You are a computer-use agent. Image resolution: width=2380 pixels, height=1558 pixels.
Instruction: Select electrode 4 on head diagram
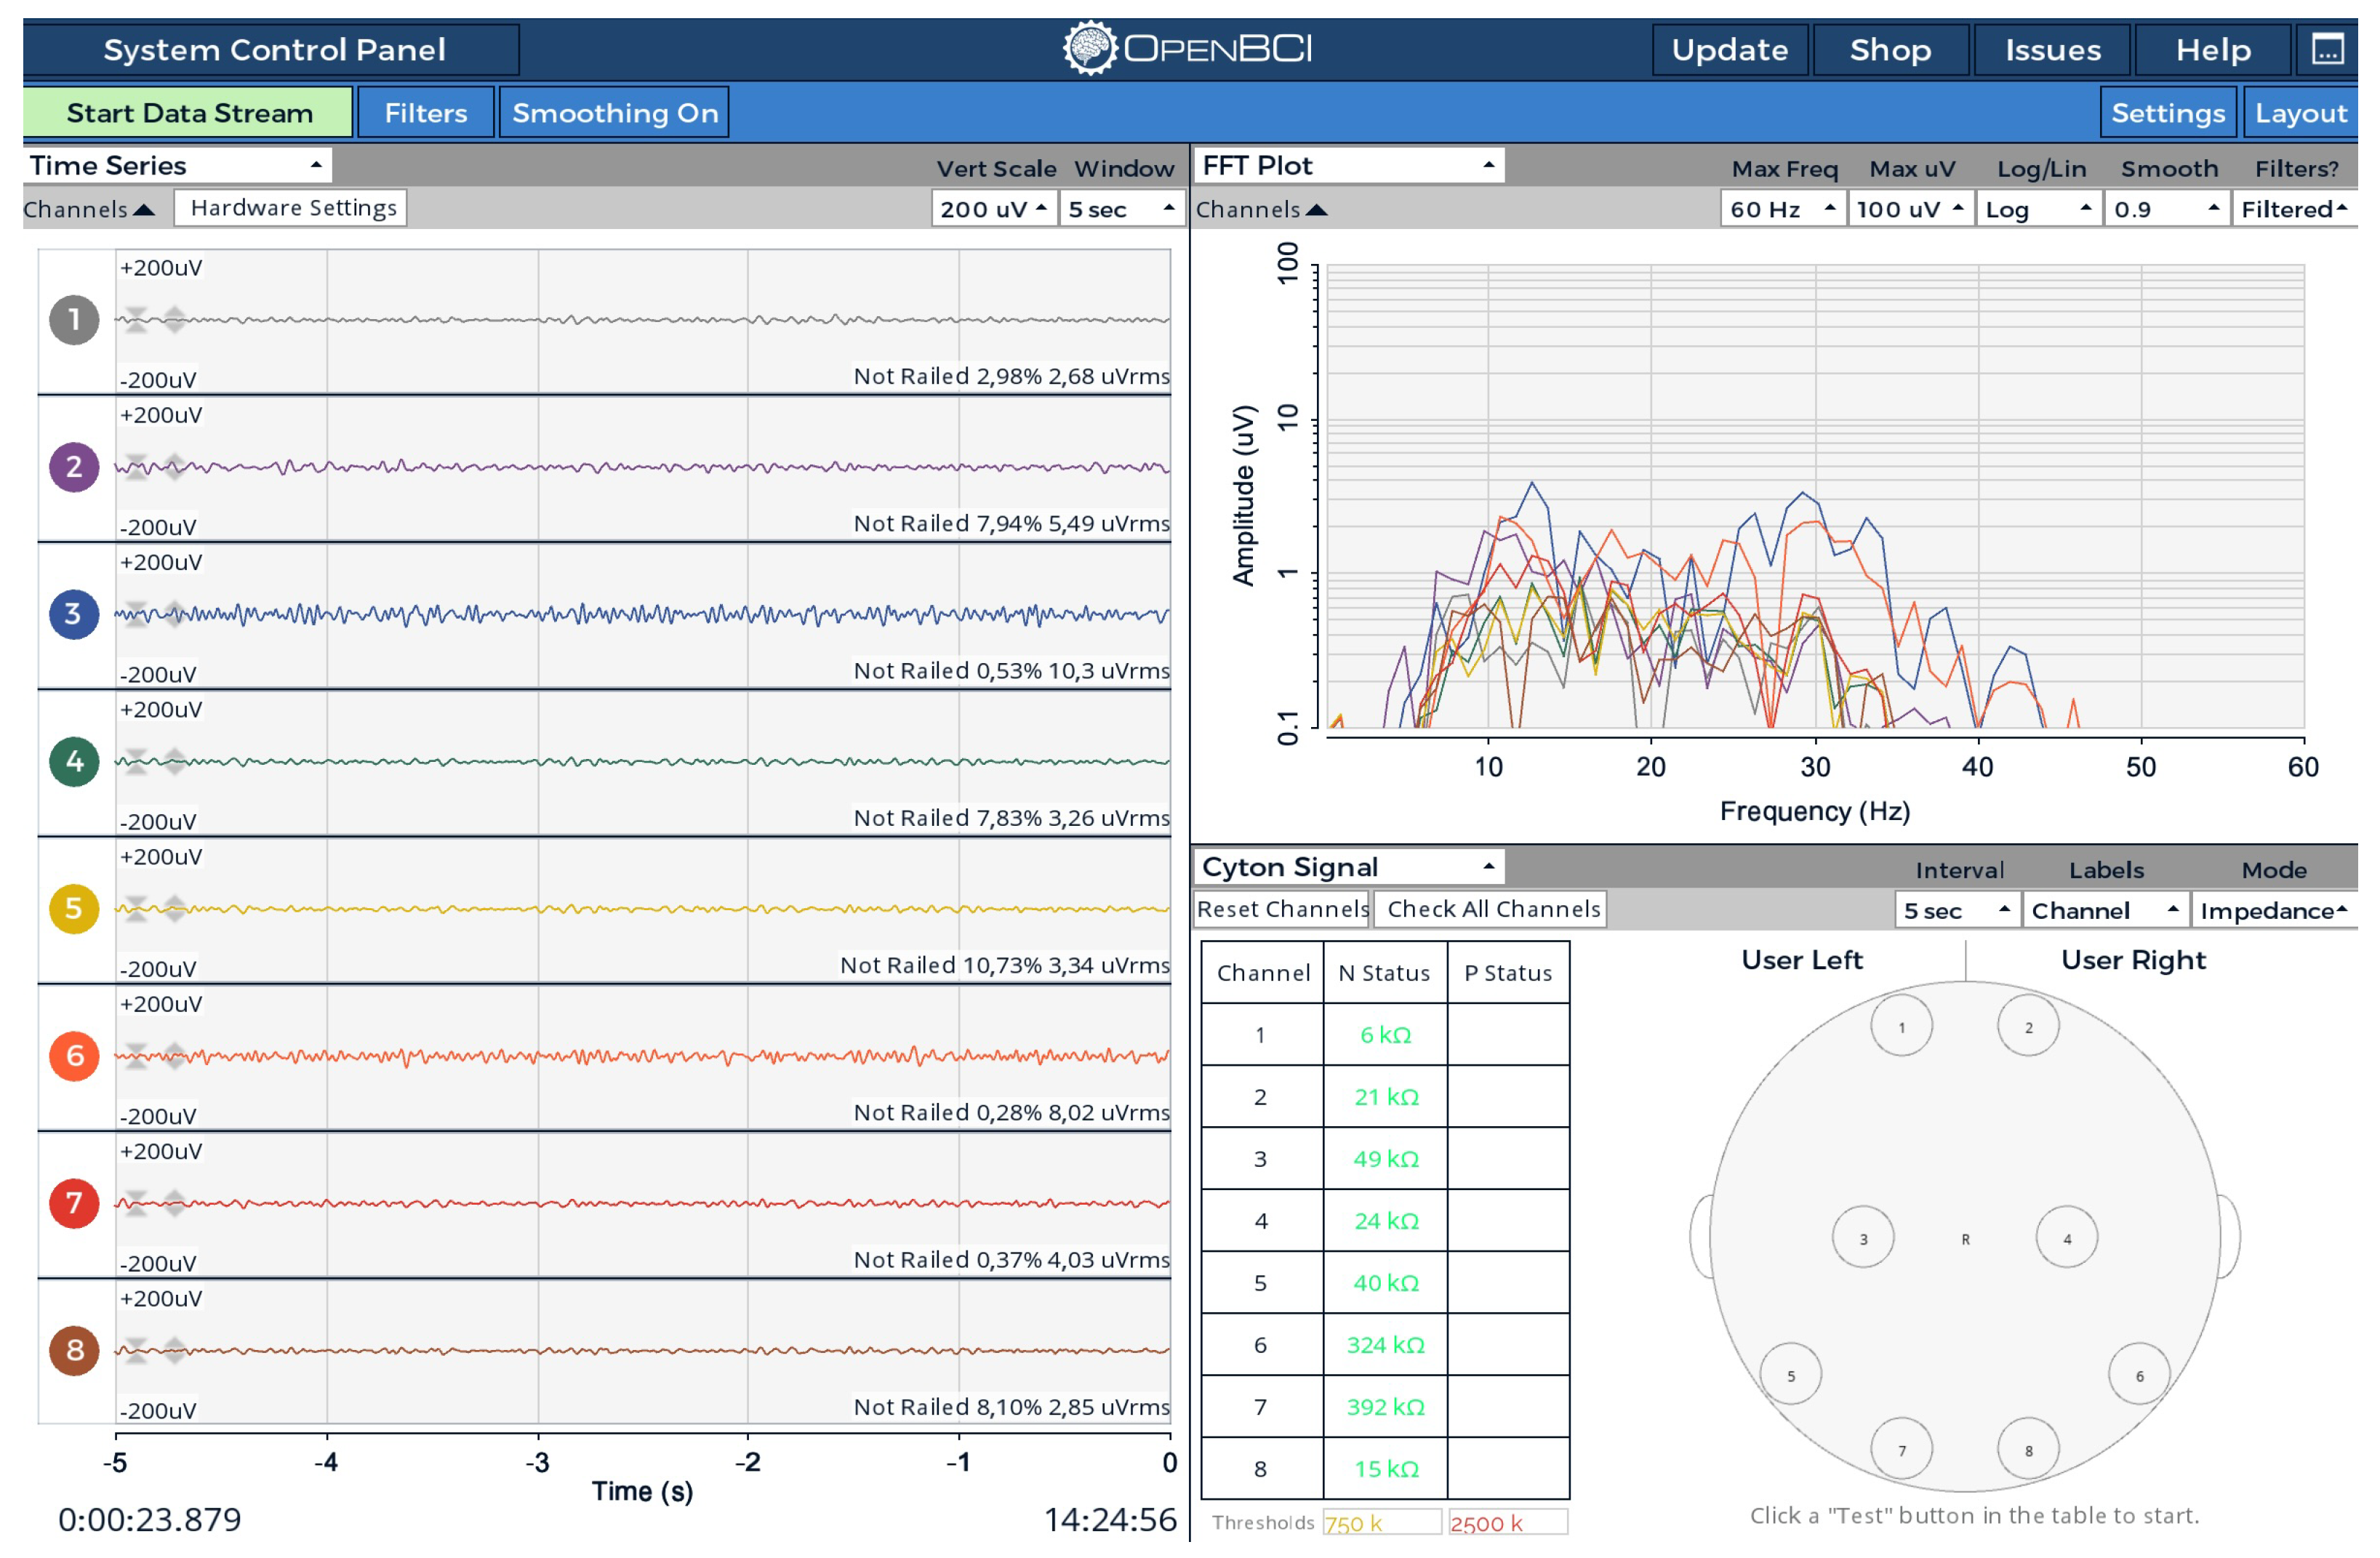click(x=2067, y=1238)
